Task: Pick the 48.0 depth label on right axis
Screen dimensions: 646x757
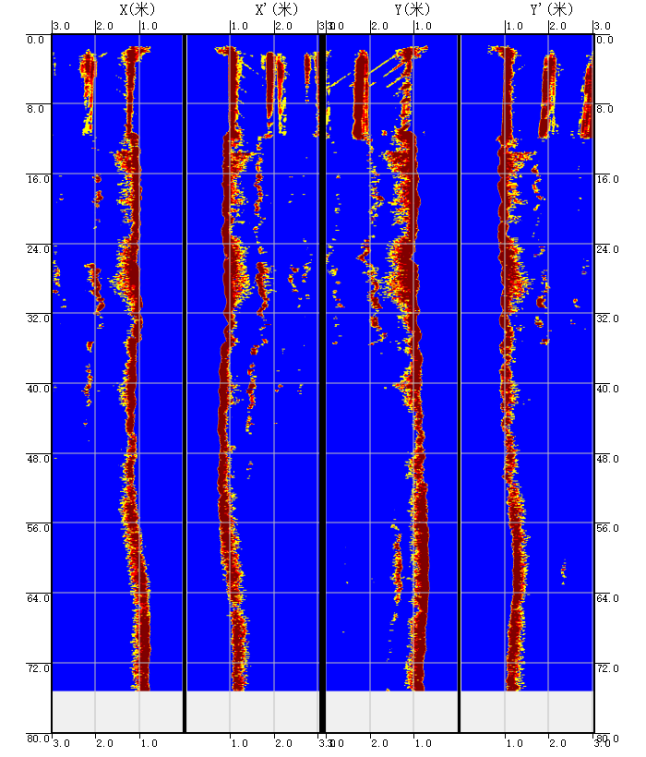Action: click(x=607, y=459)
